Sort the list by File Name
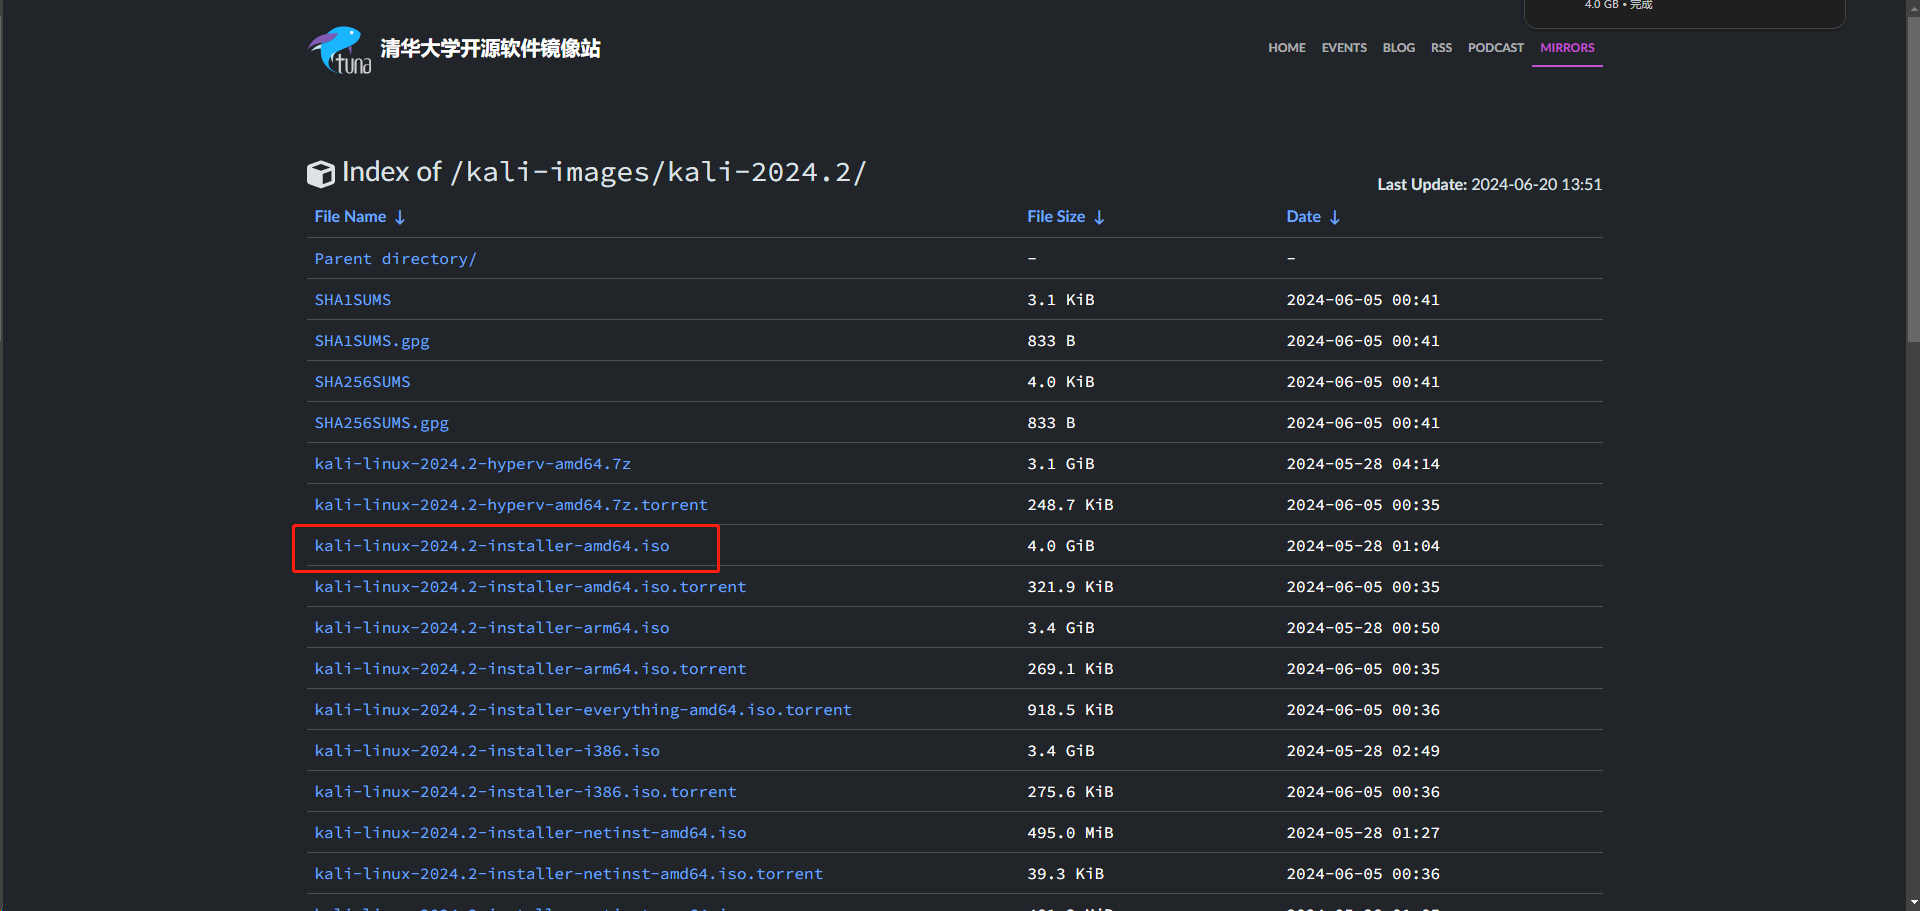This screenshot has width=1920, height=911. (x=350, y=217)
